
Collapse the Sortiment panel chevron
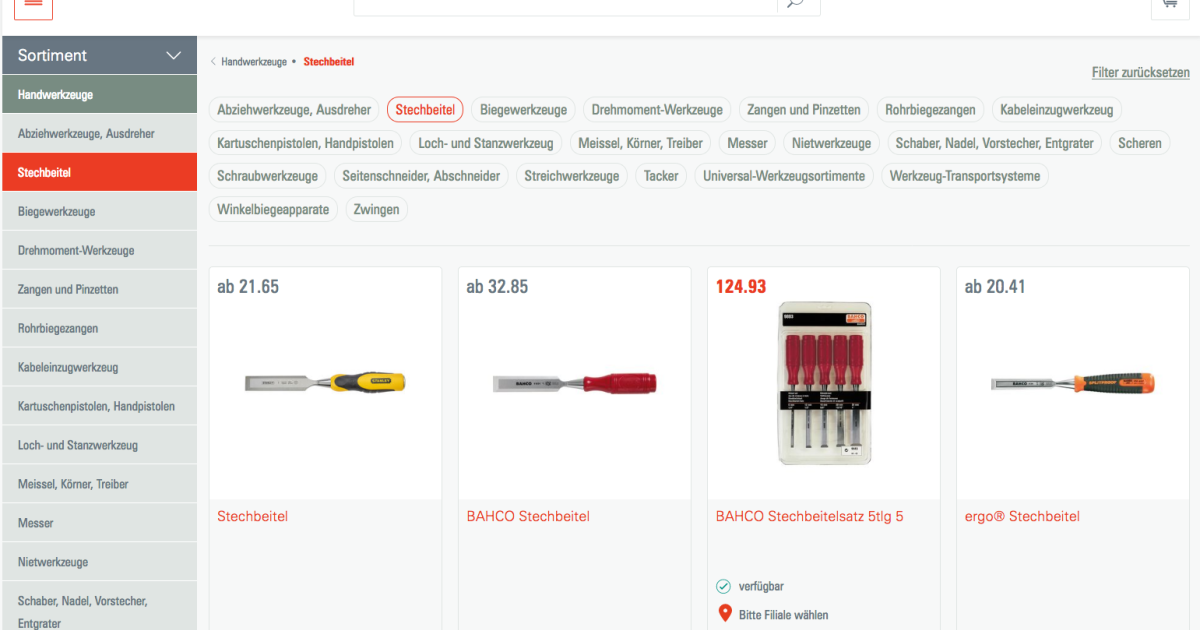coord(174,56)
